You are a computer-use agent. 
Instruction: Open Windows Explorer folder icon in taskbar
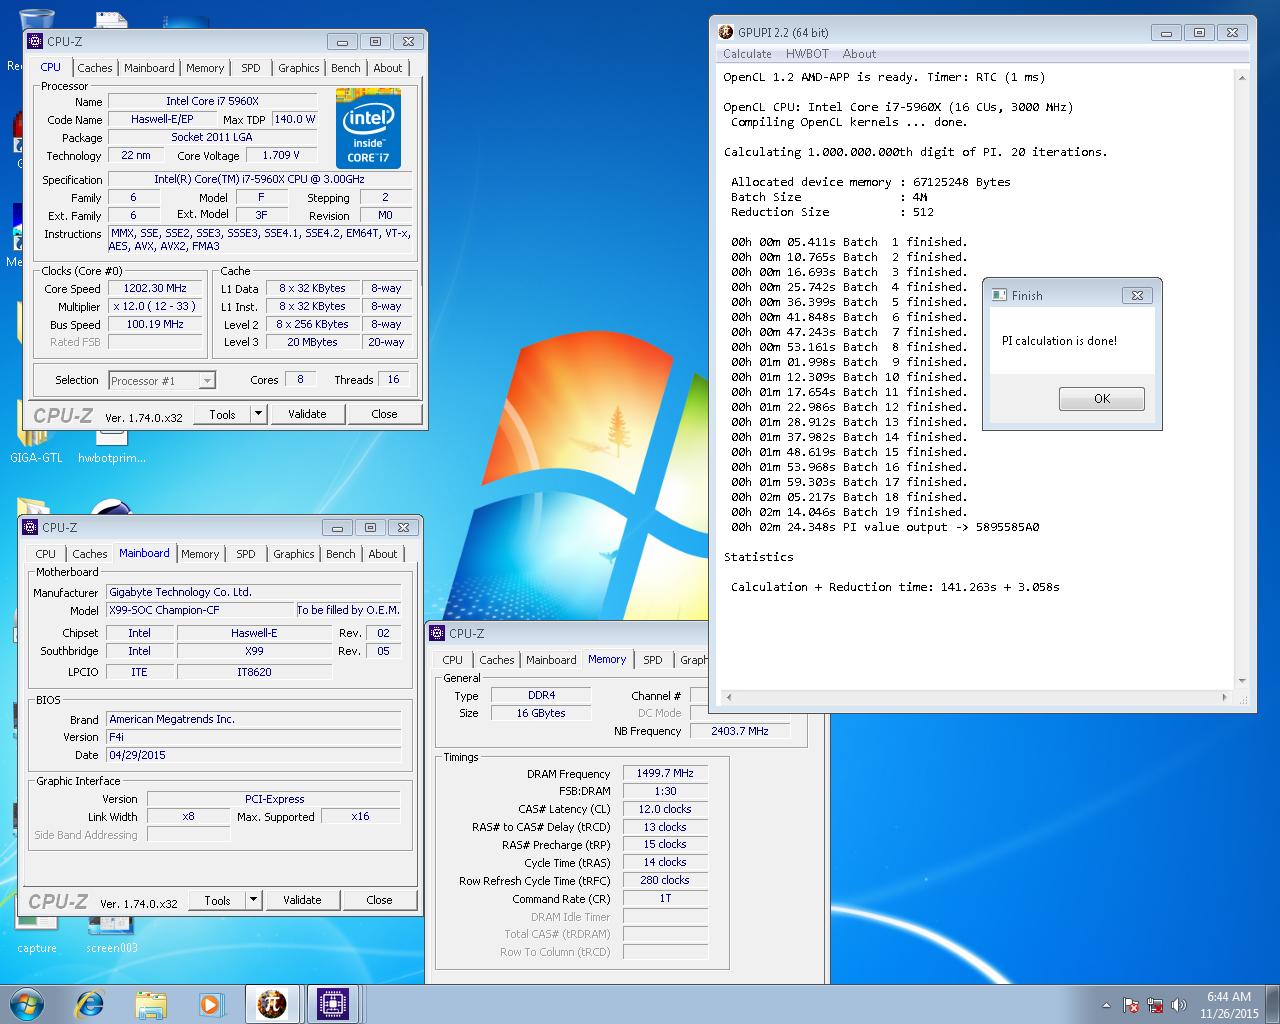(151, 1004)
